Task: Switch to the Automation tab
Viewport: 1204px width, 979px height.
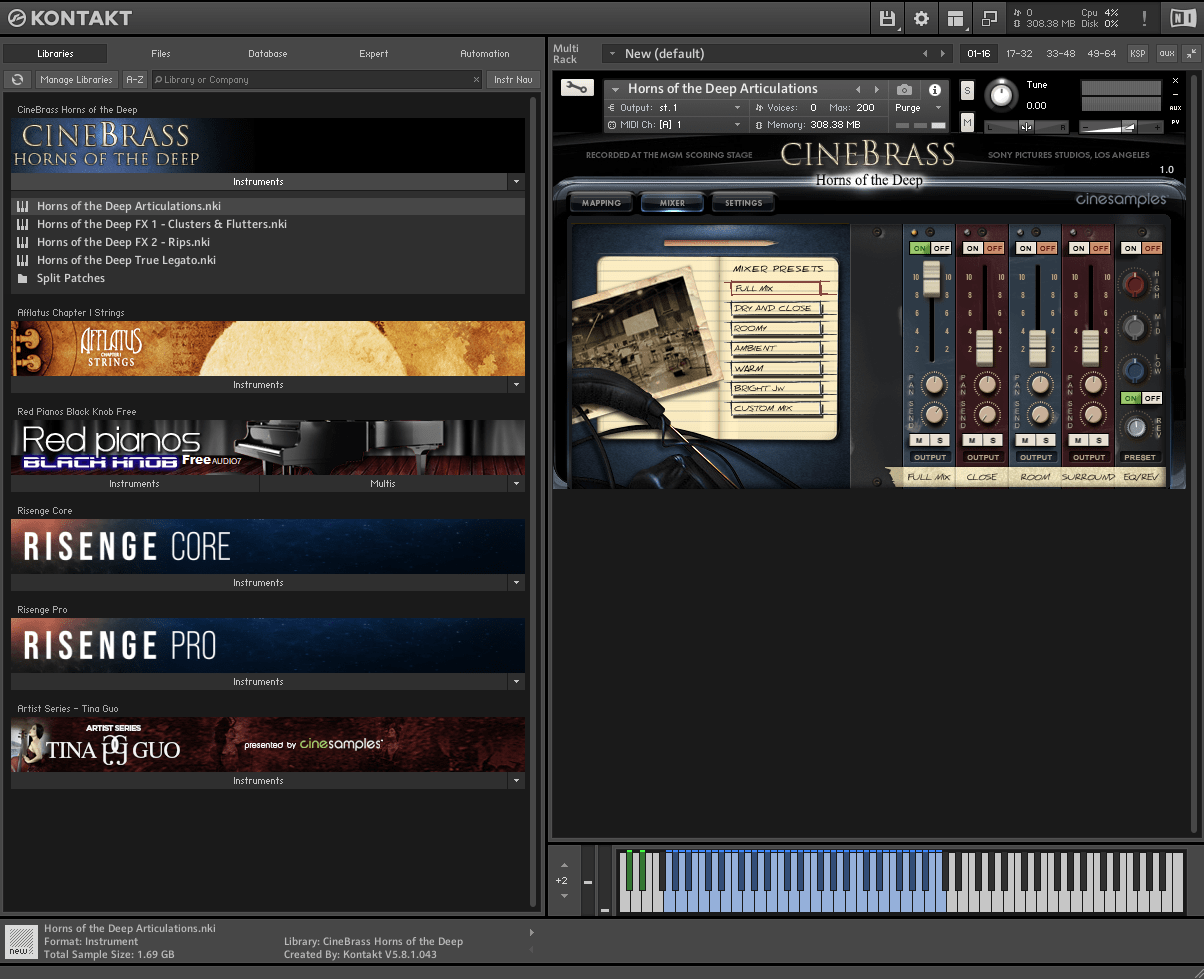Action: click(x=485, y=54)
